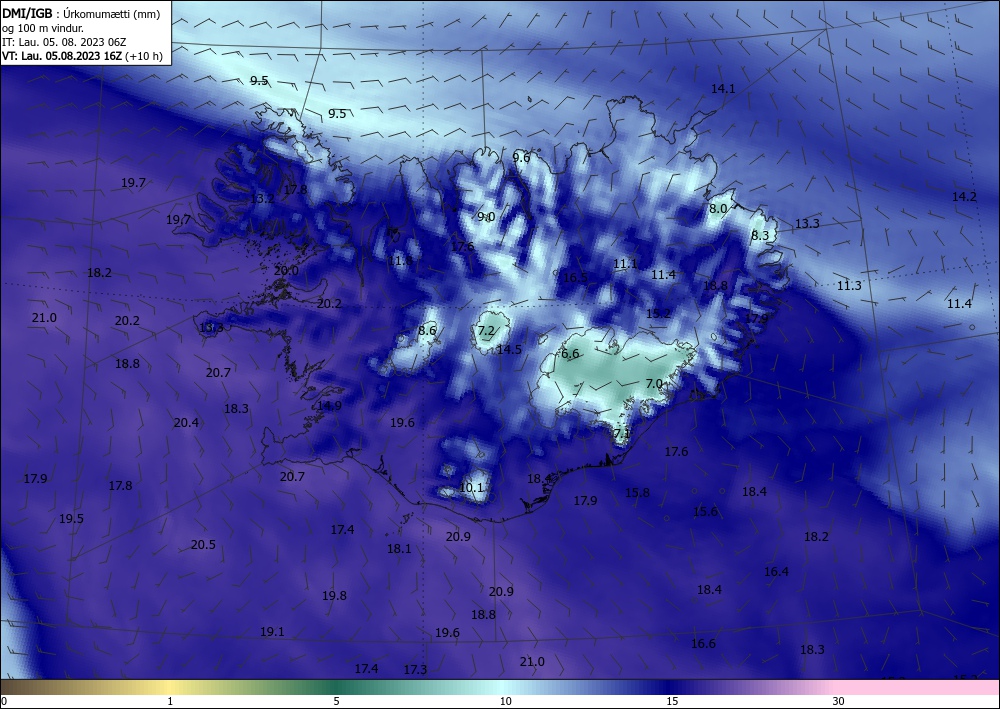The width and height of the screenshot is (1000, 709).
Task: Click the 15.2 value on the map
Action: point(658,314)
